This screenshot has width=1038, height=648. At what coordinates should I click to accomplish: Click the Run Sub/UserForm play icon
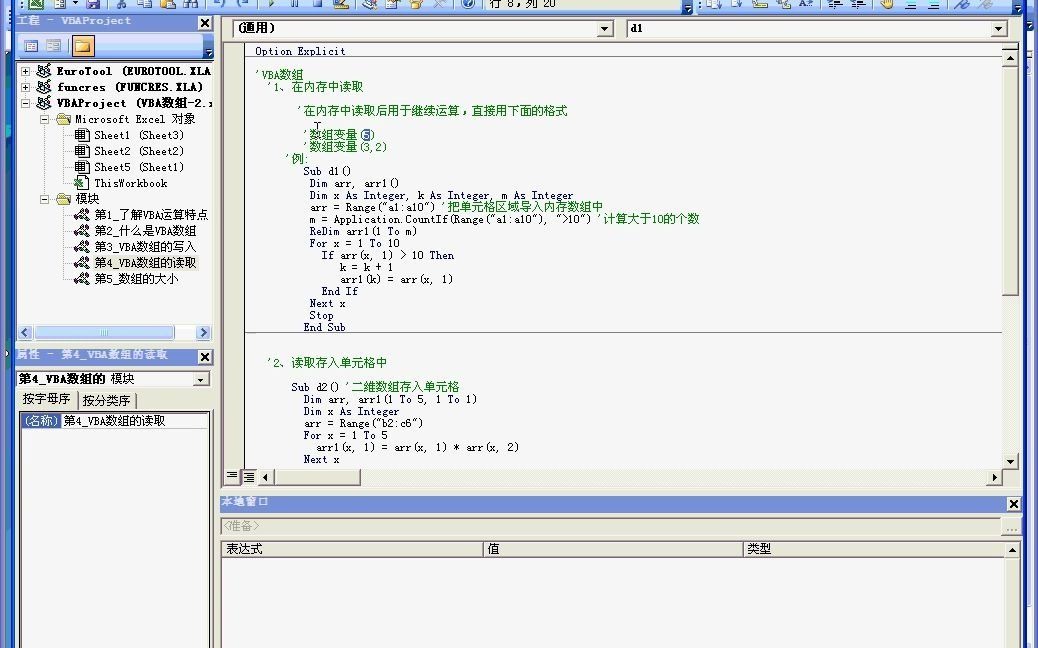tap(270, 6)
